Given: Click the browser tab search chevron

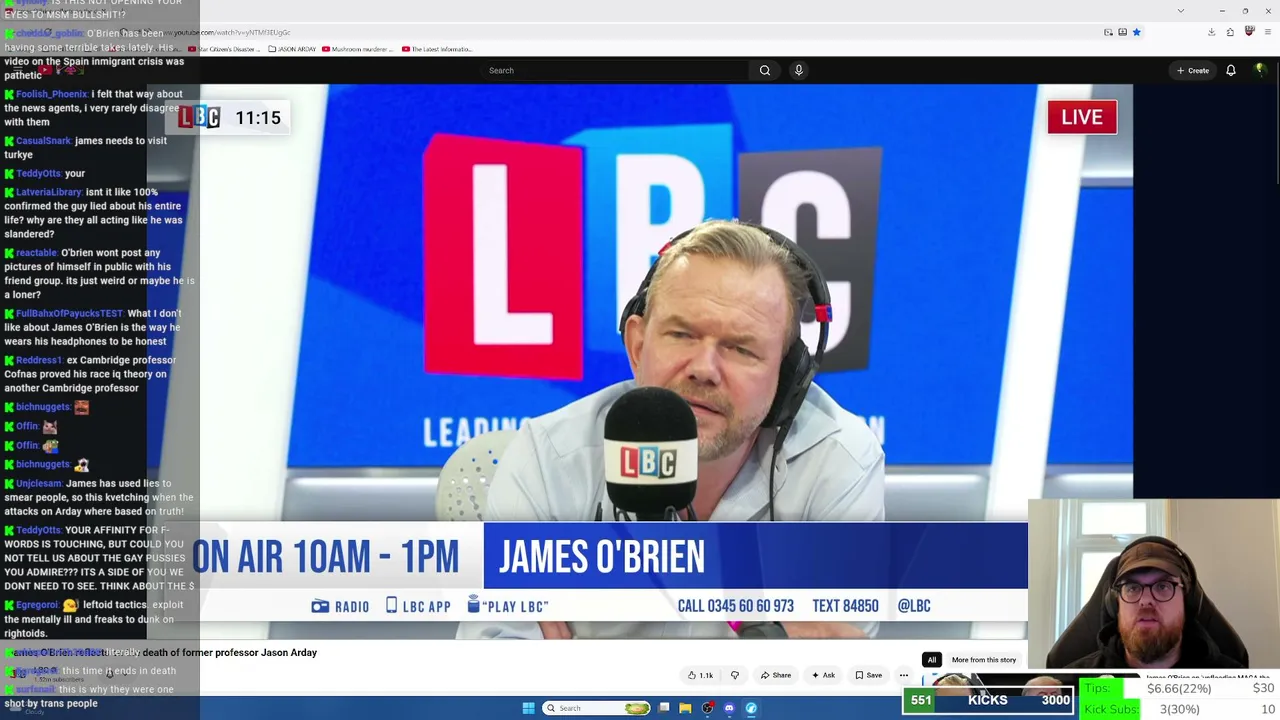Looking at the screenshot, I should pos(1180,11).
